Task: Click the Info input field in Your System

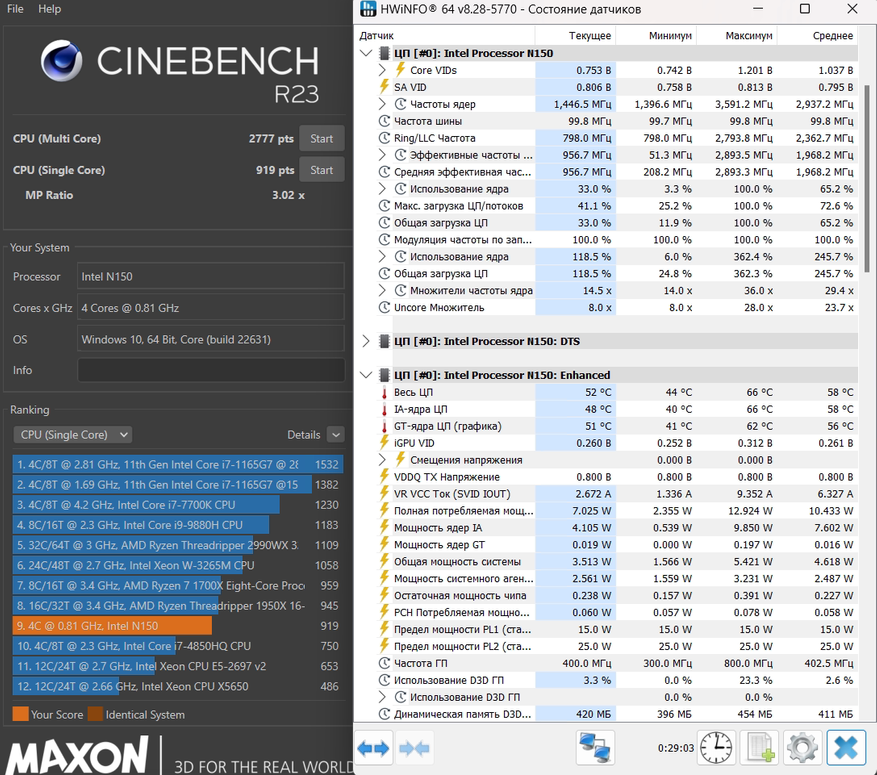Action: coord(211,370)
